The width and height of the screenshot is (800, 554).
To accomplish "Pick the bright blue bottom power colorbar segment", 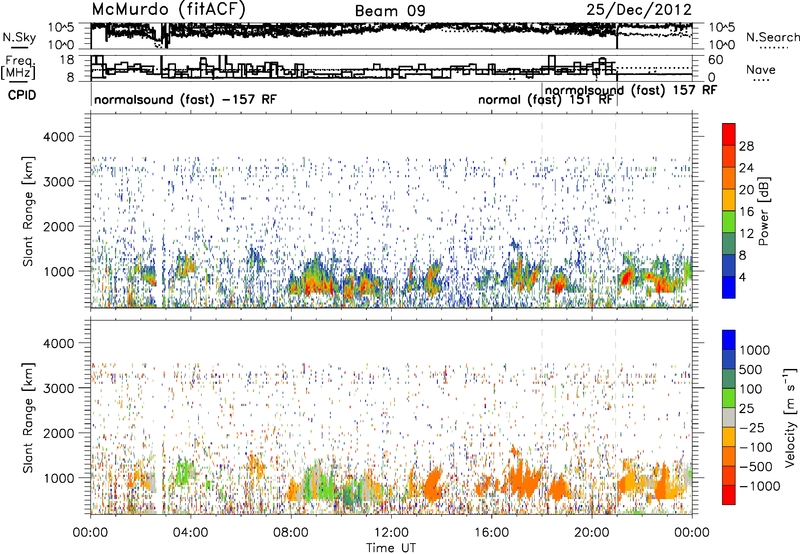I will (x=729, y=288).
